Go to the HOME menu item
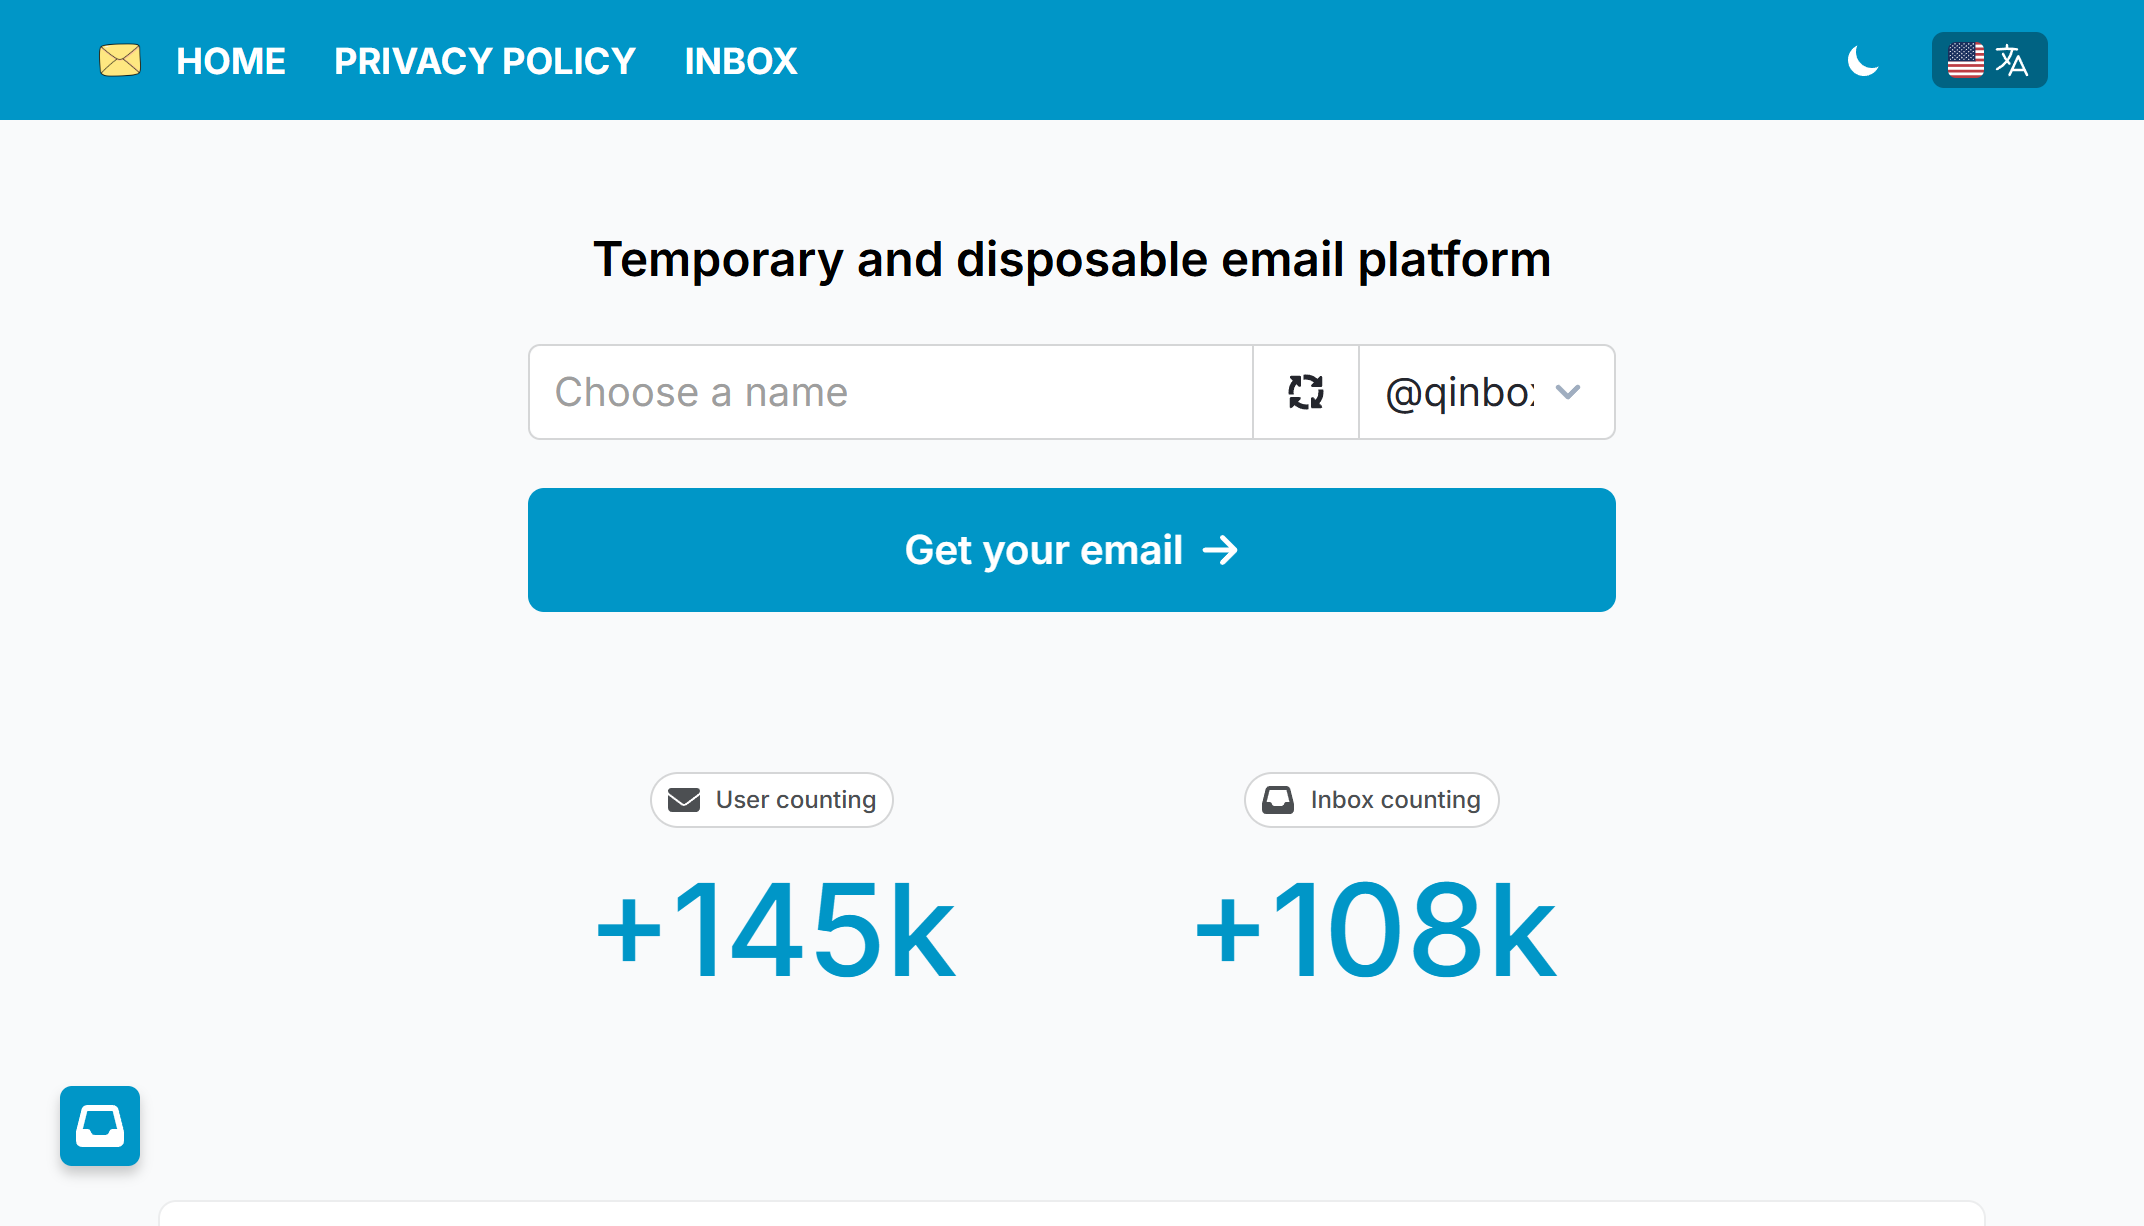Image resolution: width=2144 pixels, height=1226 pixels. pos(231,61)
